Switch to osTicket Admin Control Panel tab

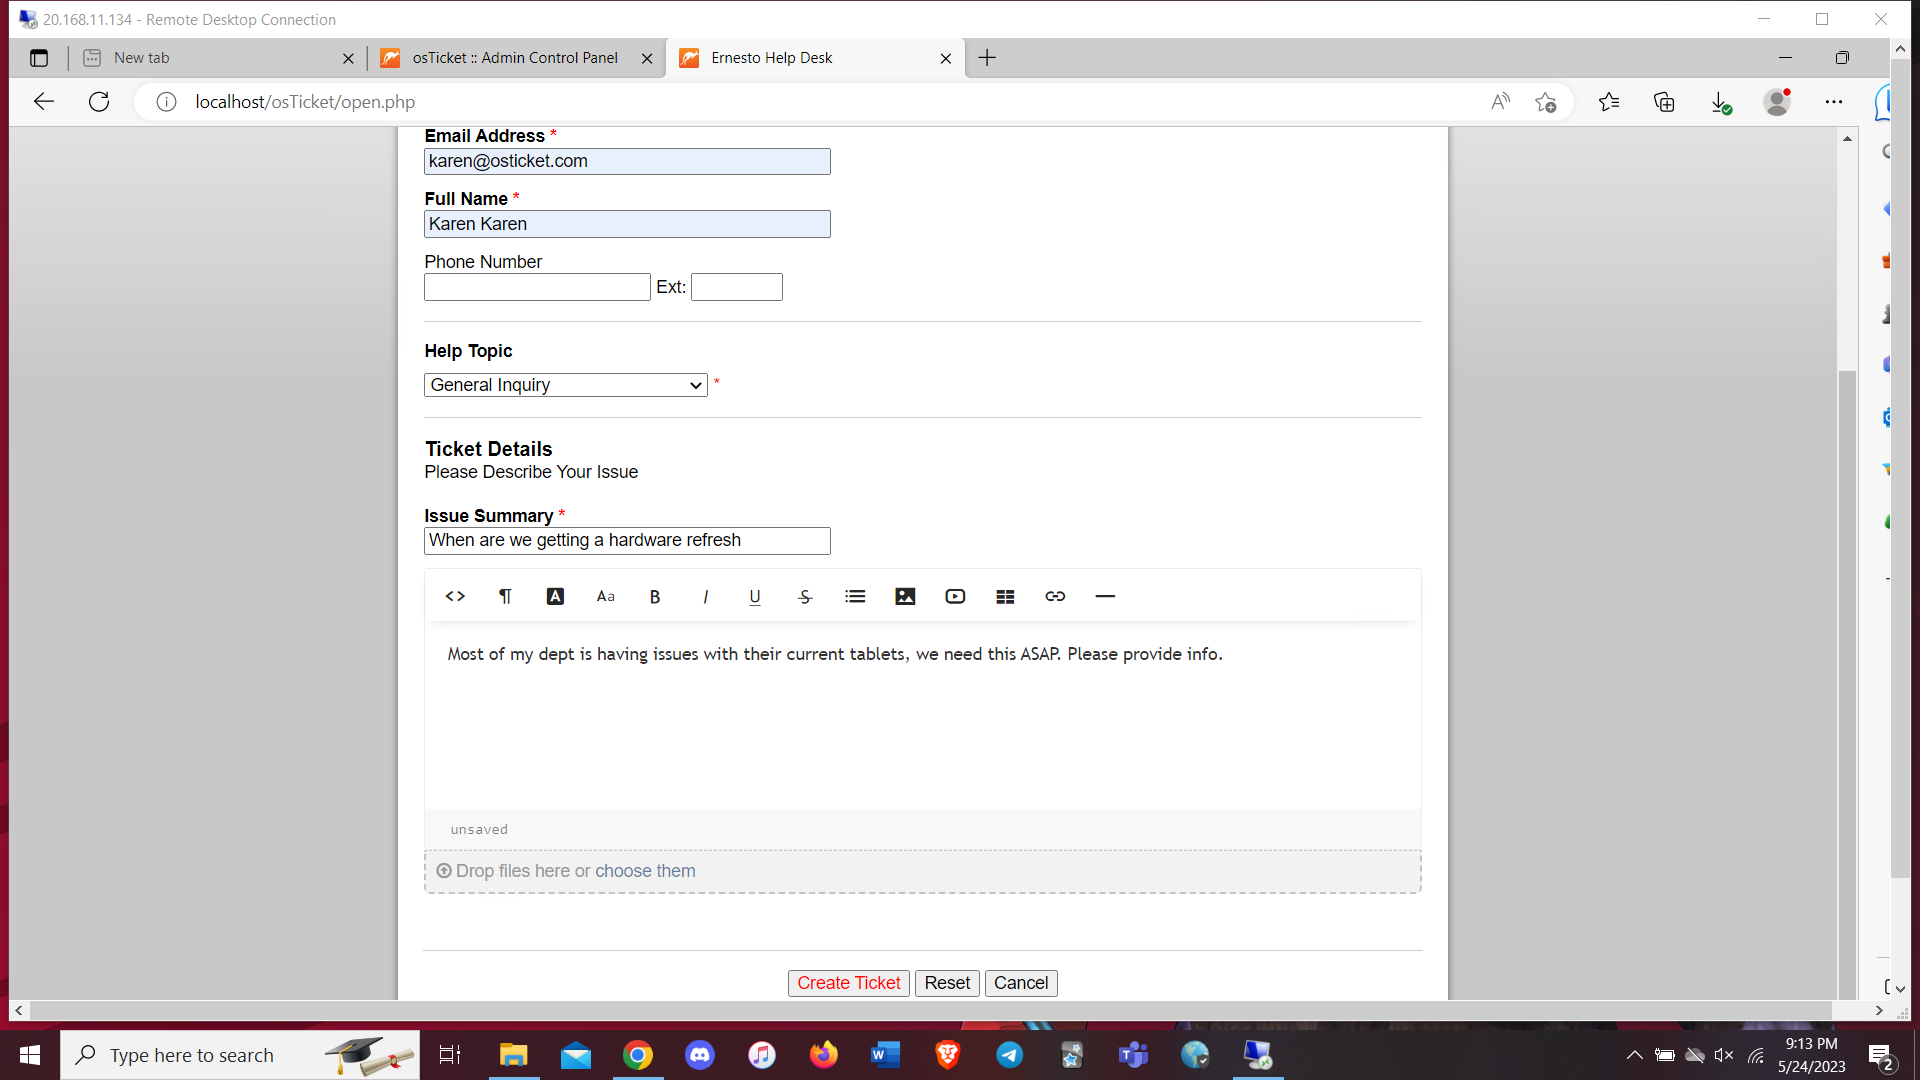(x=515, y=58)
